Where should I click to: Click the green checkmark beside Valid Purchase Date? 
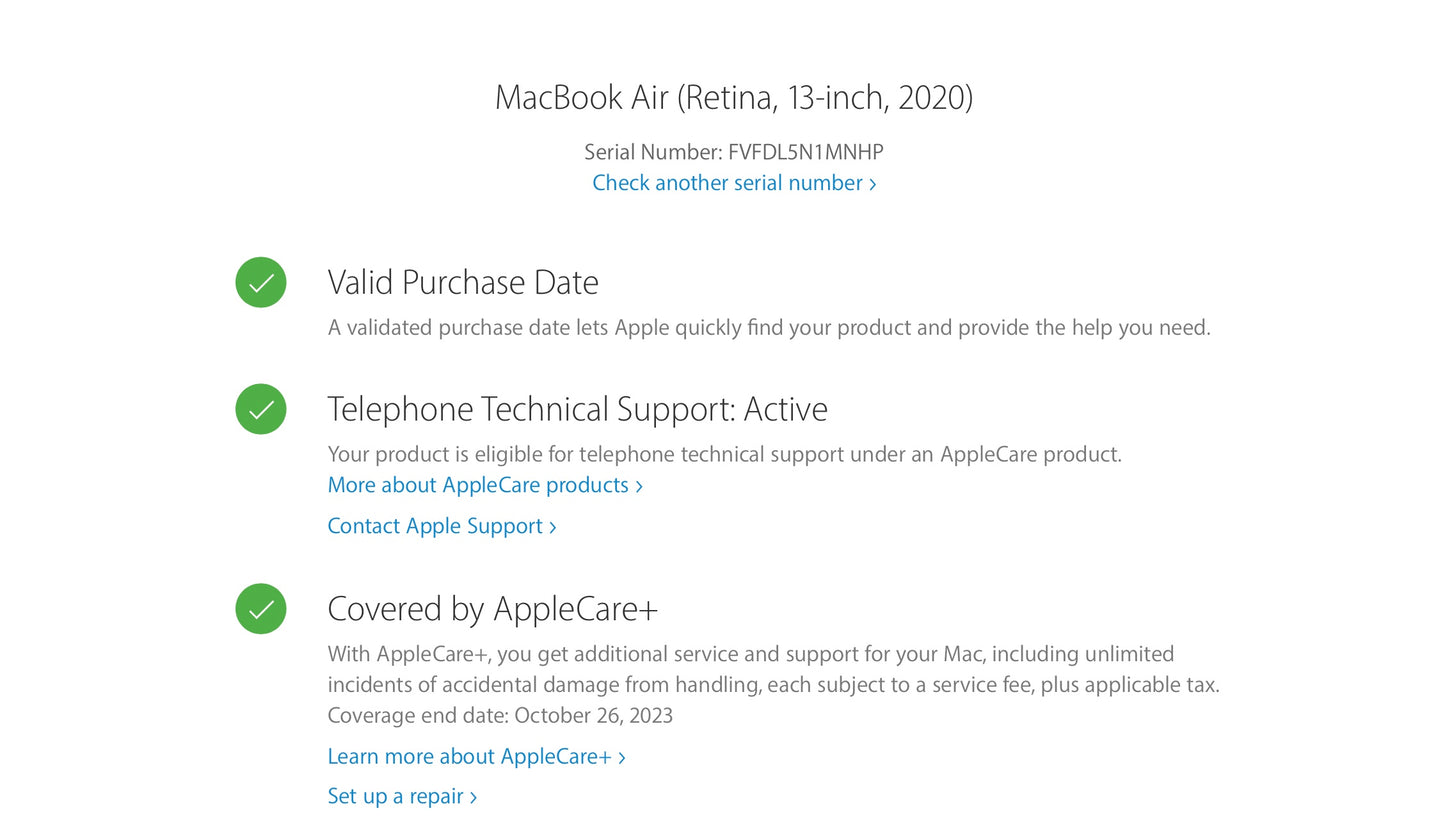click(x=261, y=282)
